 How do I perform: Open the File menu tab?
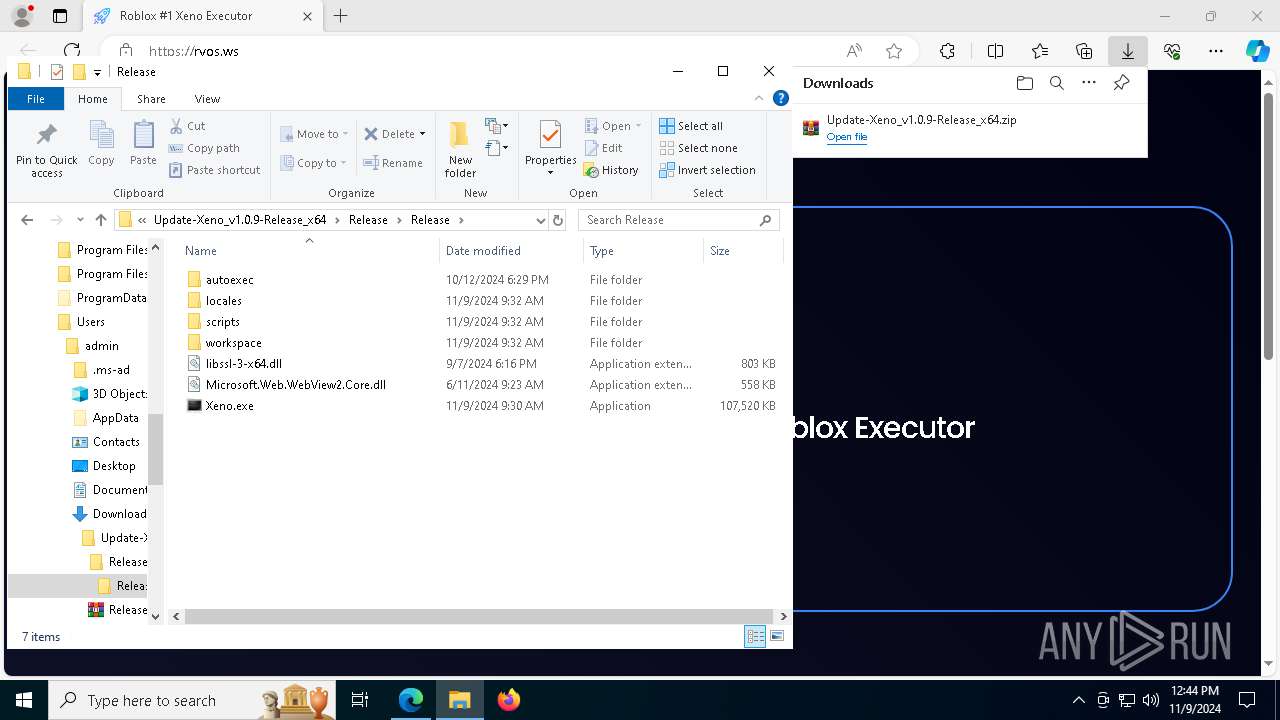[x=36, y=99]
